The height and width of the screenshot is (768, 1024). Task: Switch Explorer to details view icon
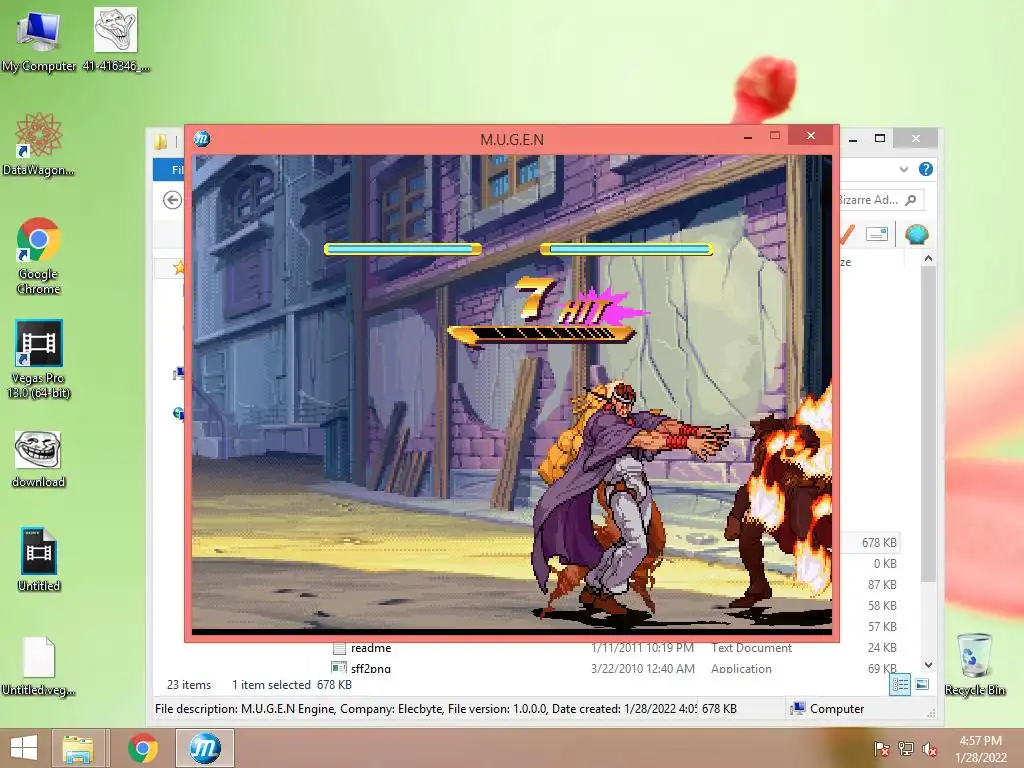pos(900,684)
